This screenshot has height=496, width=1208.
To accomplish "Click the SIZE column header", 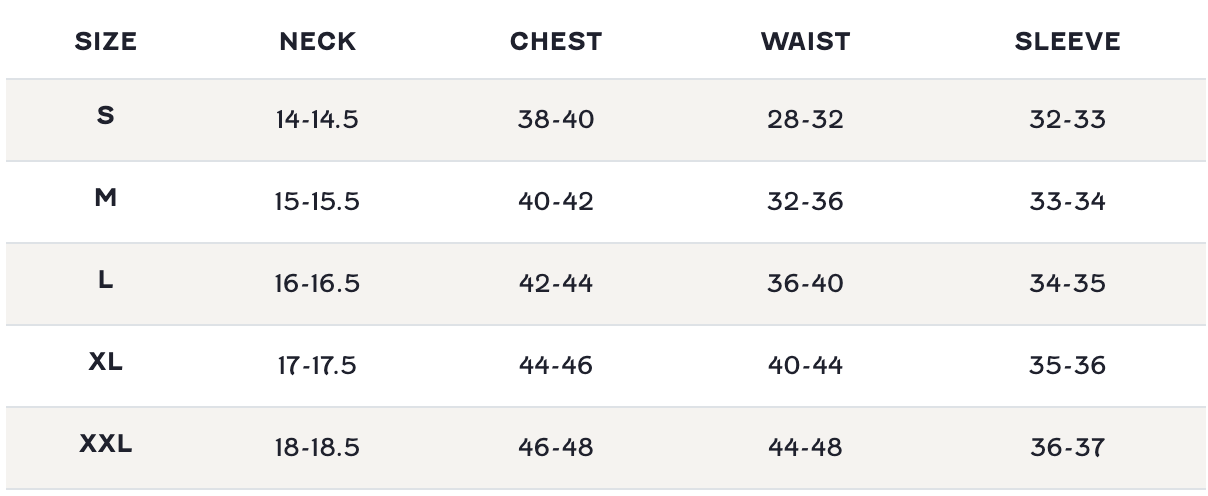I will click(x=106, y=41).
